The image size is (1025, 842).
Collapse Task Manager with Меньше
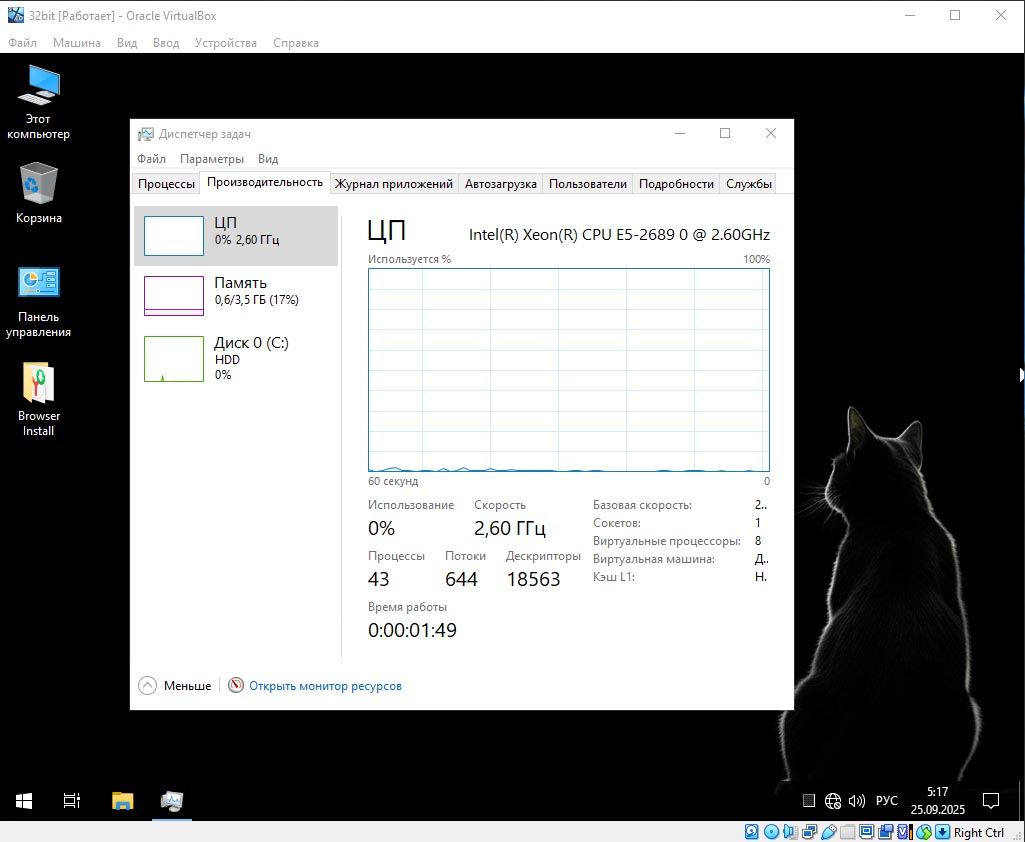pos(175,686)
